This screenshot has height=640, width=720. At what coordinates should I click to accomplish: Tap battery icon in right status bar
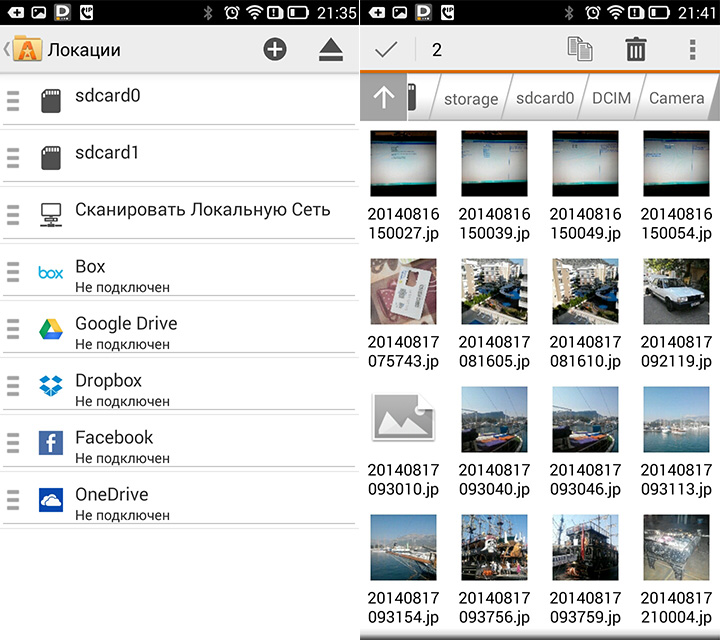click(x=659, y=12)
